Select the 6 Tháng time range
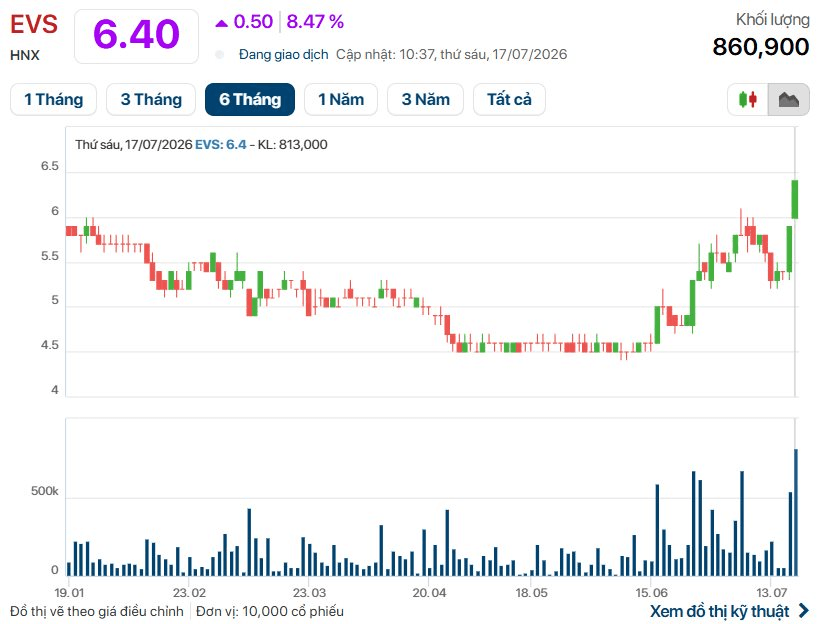830x624 pixels. click(x=250, y=100)
